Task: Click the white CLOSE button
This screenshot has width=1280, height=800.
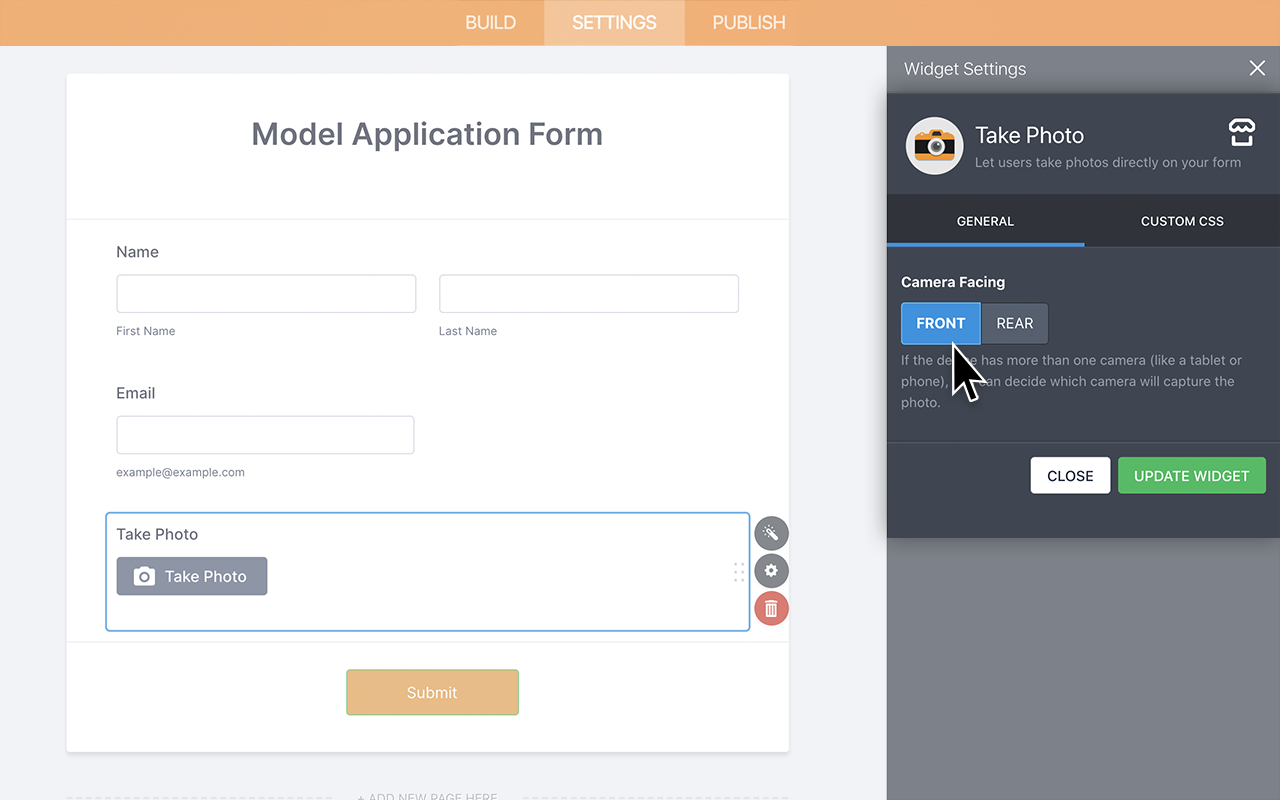Action: (x=1070, y=476)
